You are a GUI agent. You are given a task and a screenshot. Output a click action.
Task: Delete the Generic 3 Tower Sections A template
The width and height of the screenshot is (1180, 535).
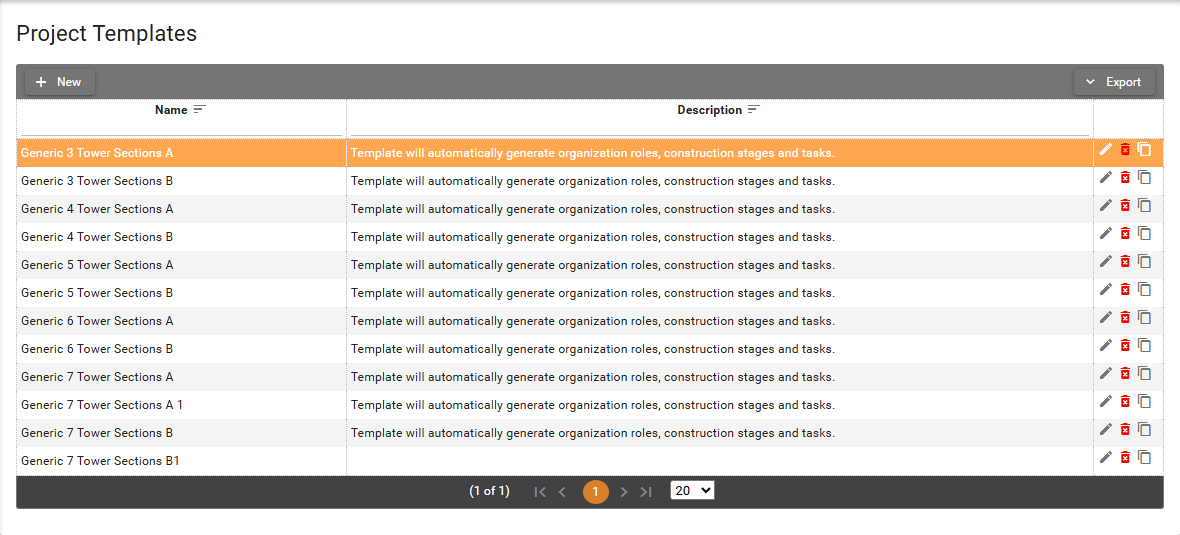pyautogui.click(x=1125, y=149)
